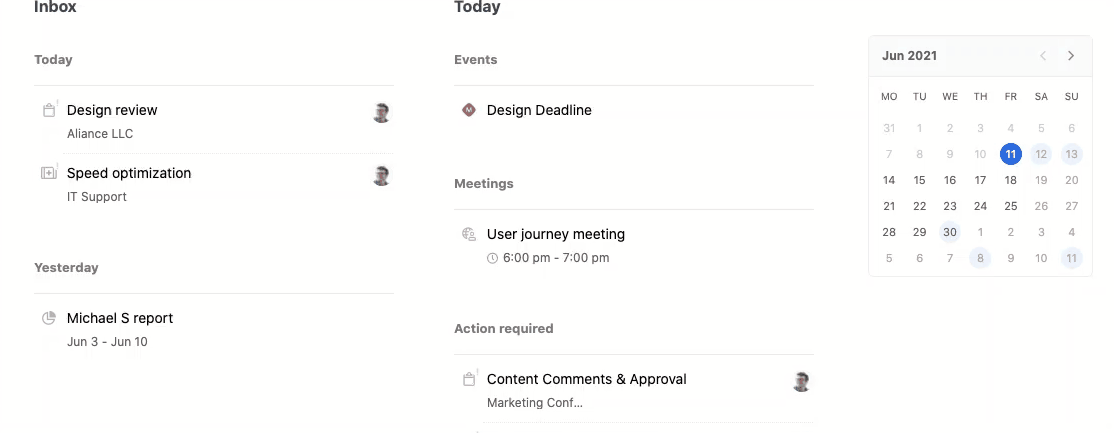Open the Design review inbox item
1114x433 pixels.
(x=214, y=121)
